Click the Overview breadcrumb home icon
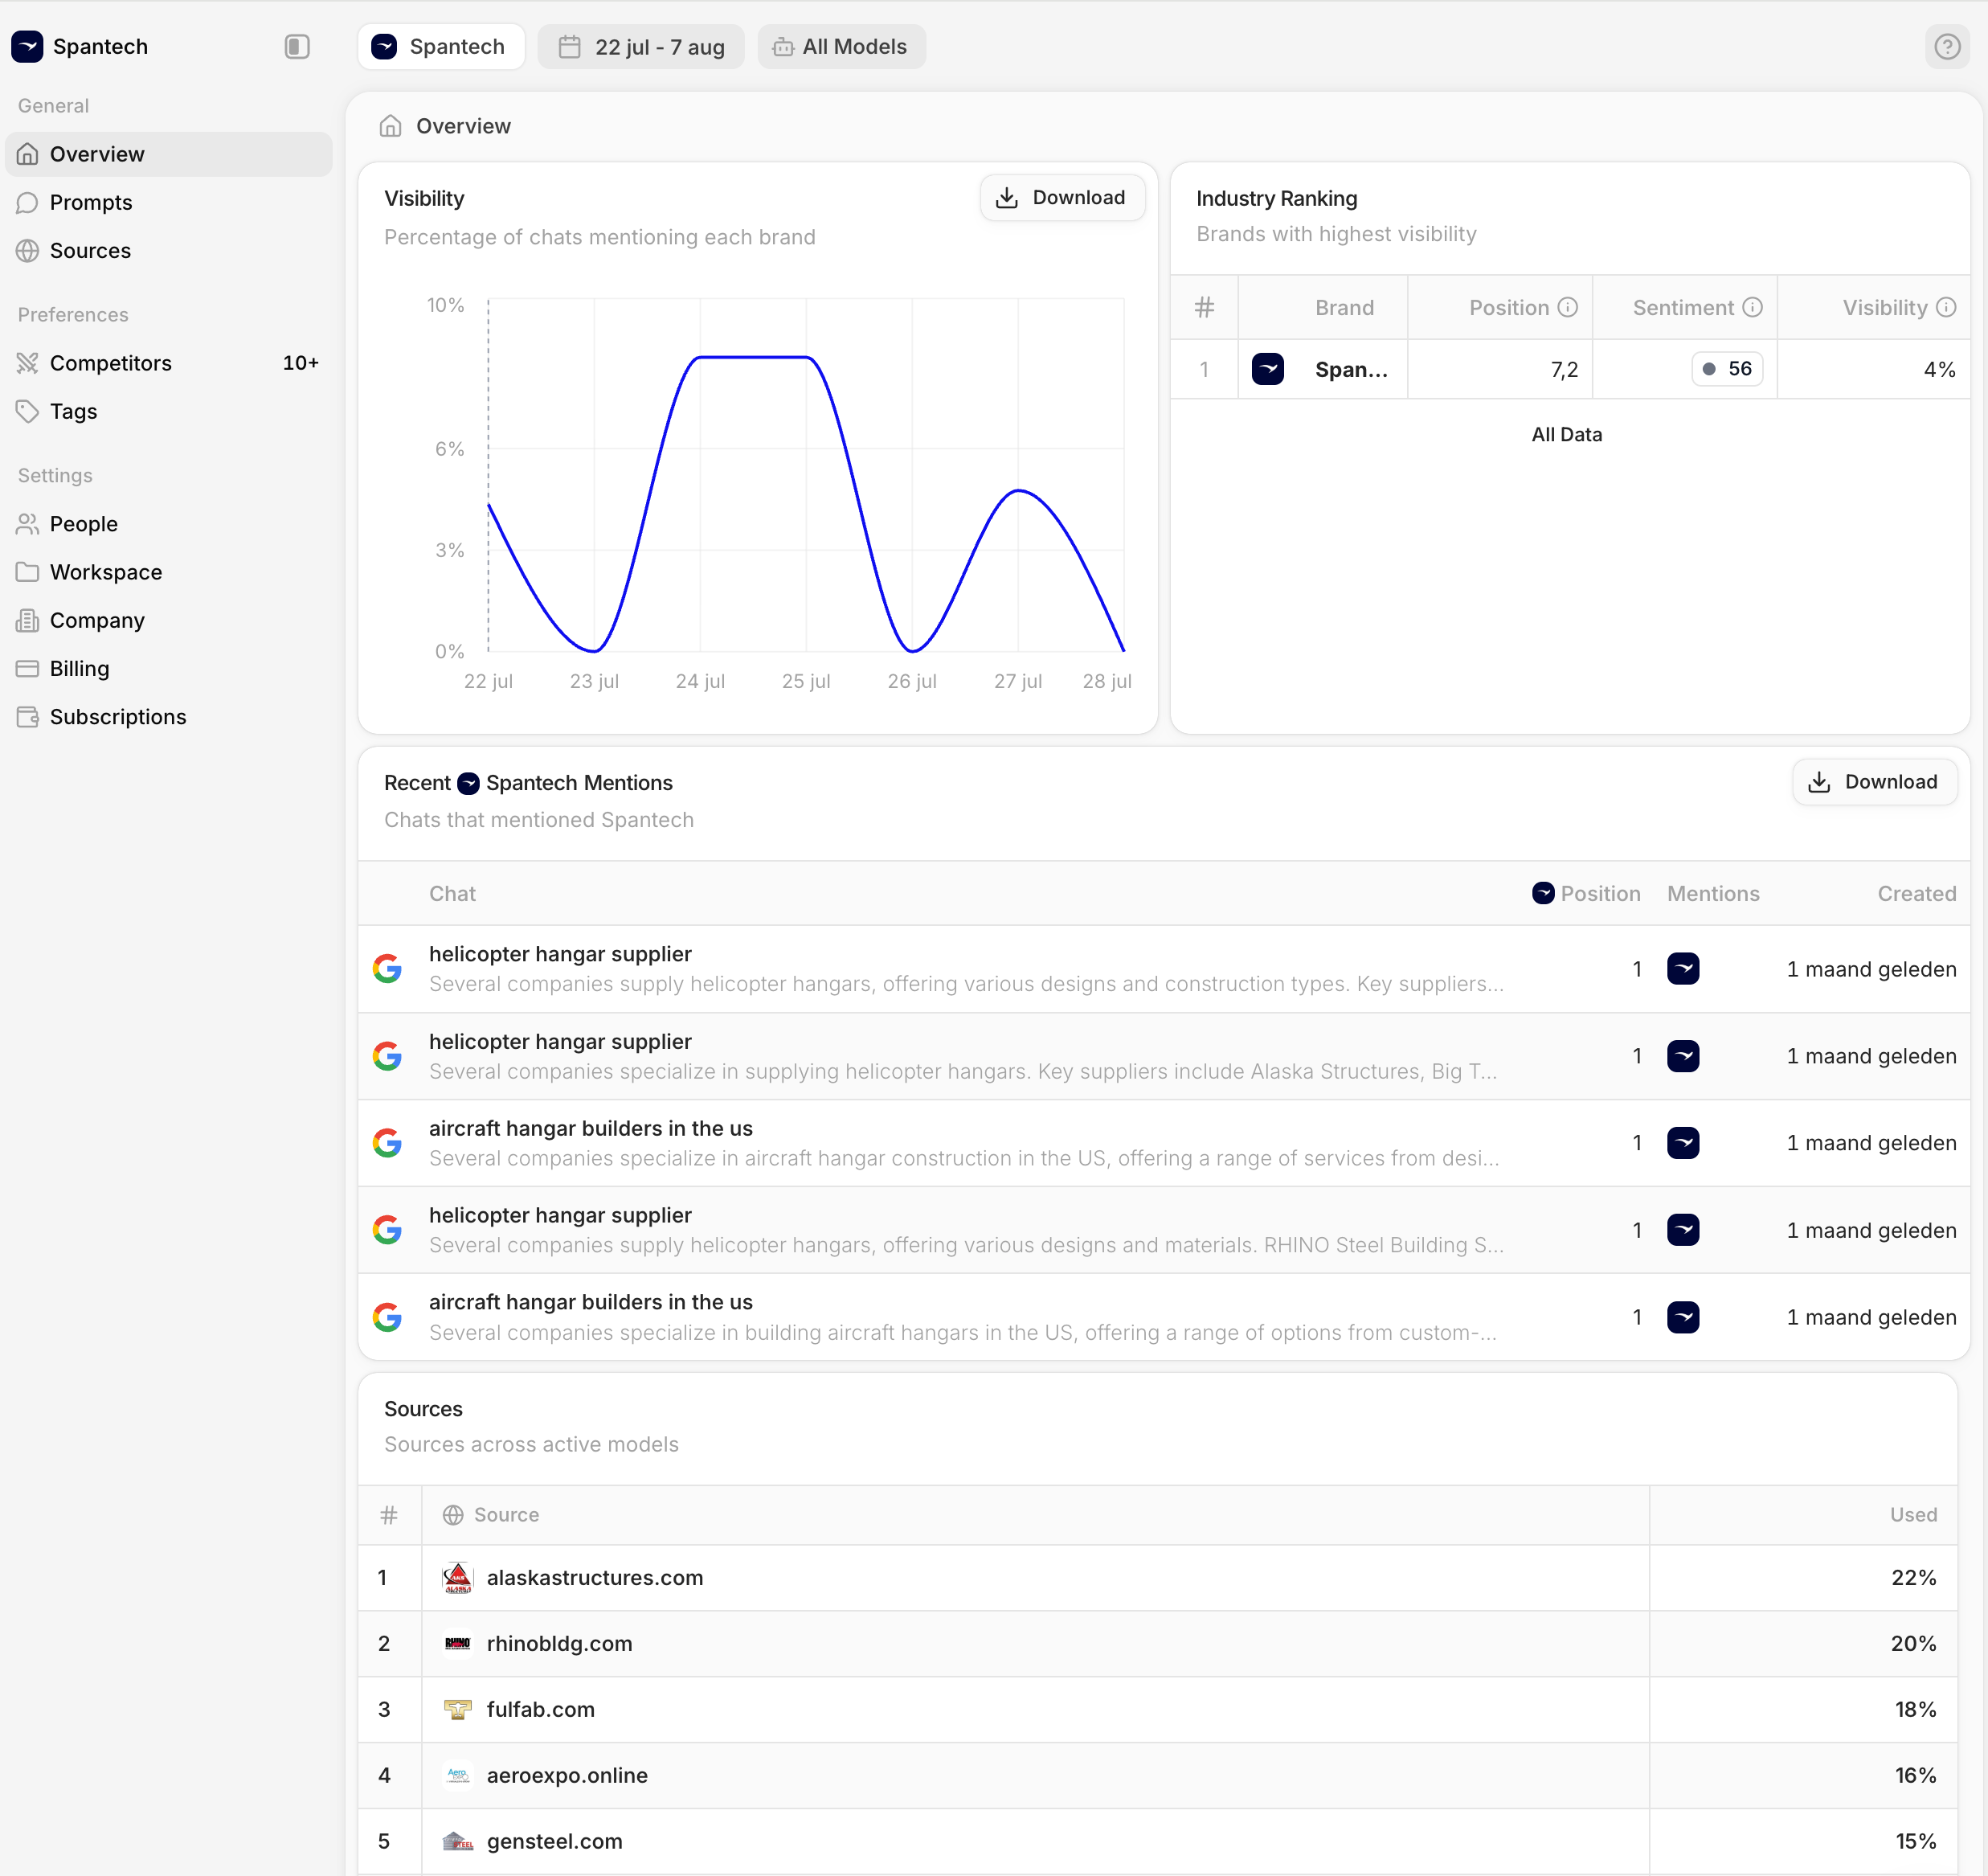 click(391, 126)
